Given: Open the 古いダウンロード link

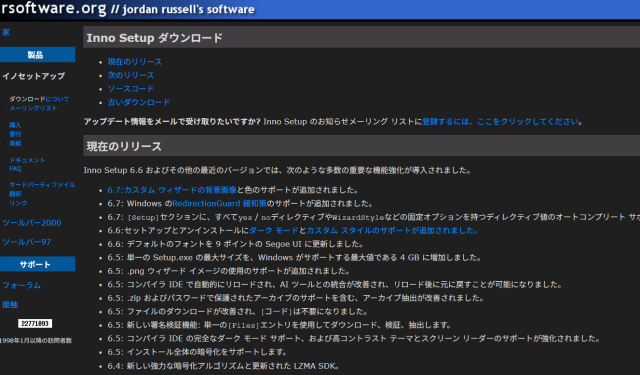Looking at the screenshot, I should [138, 102].
